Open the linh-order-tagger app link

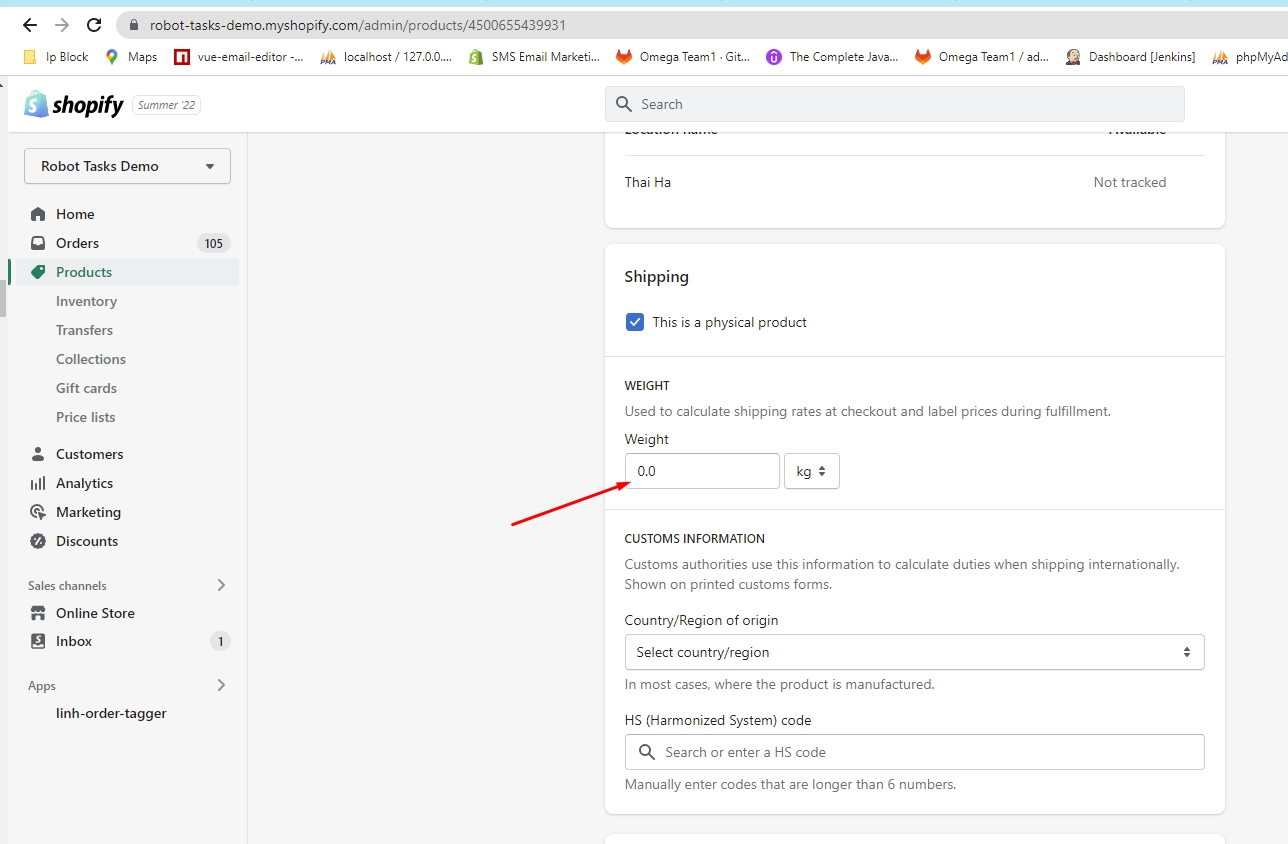(x=111, y=713)
